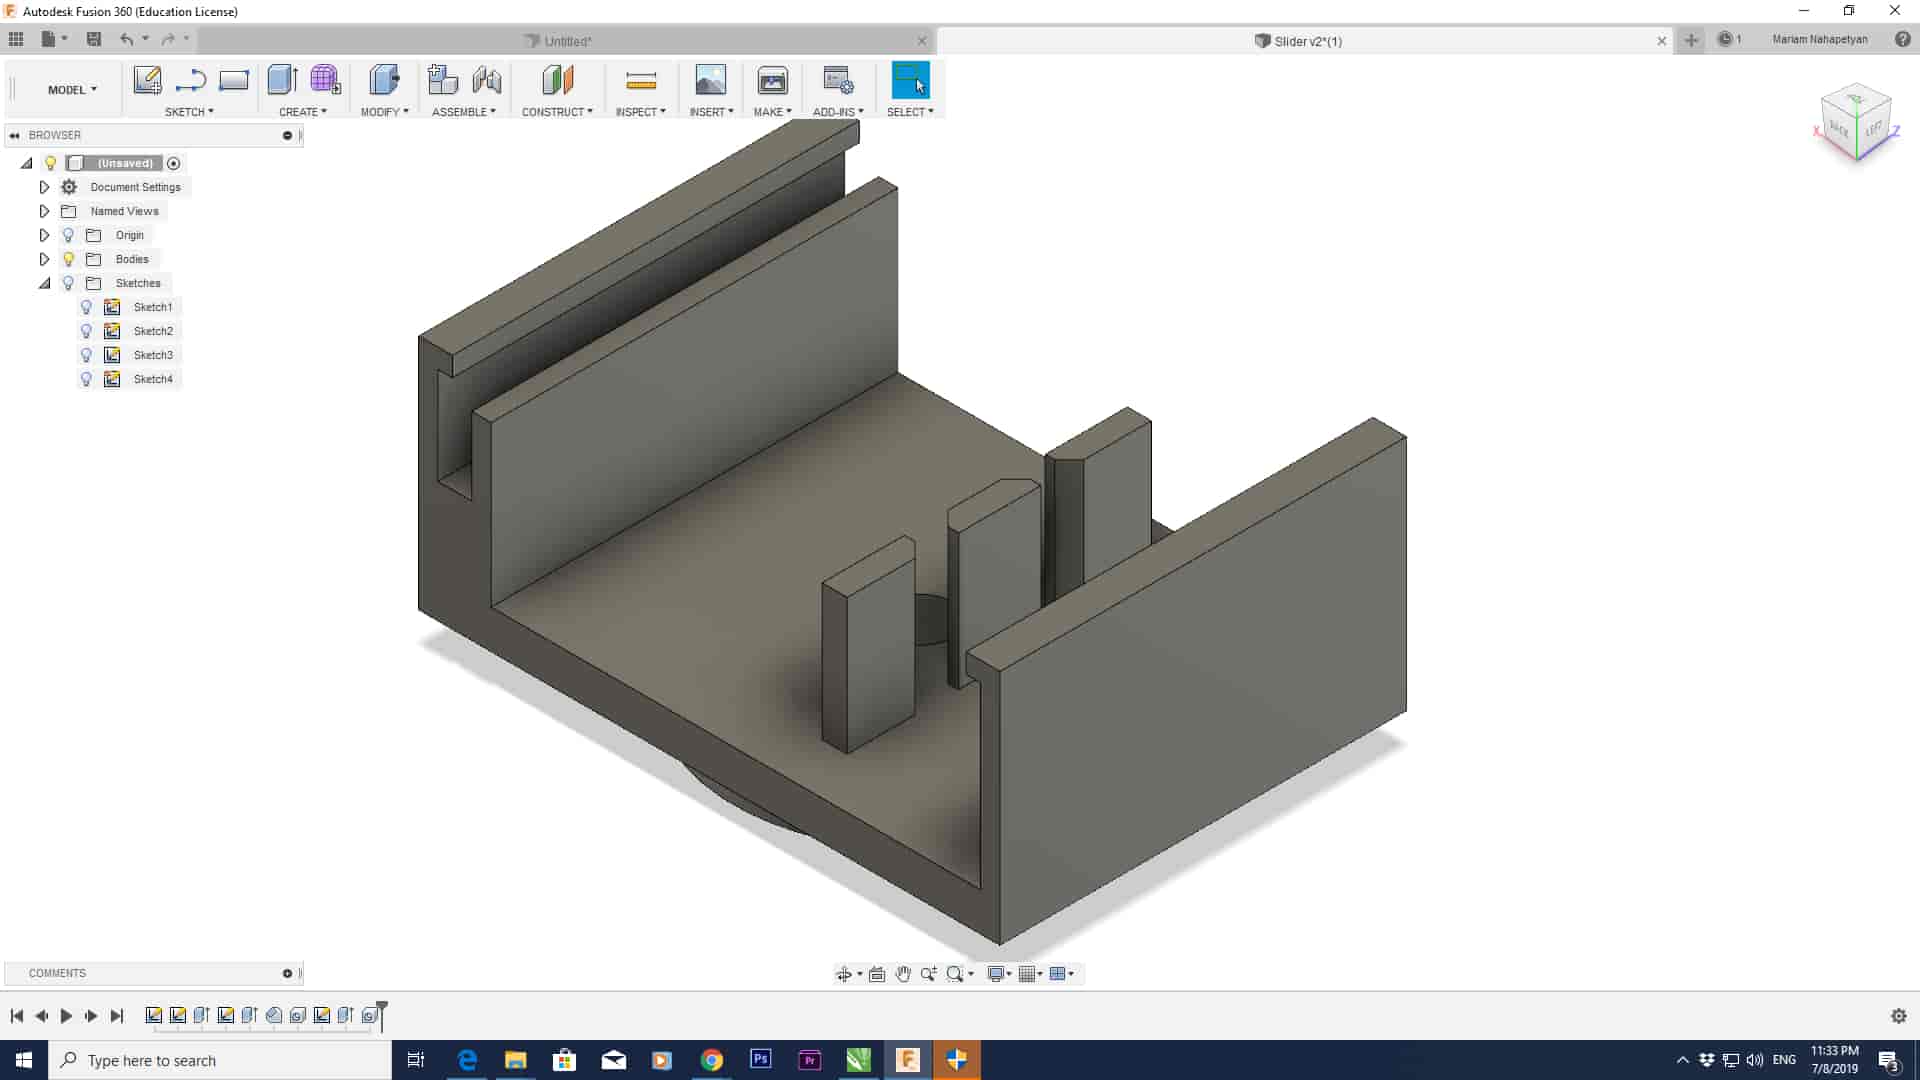The image size is (1920, 1080).
Task: Select the Extrude tool icon
Action: click(282, 80)
